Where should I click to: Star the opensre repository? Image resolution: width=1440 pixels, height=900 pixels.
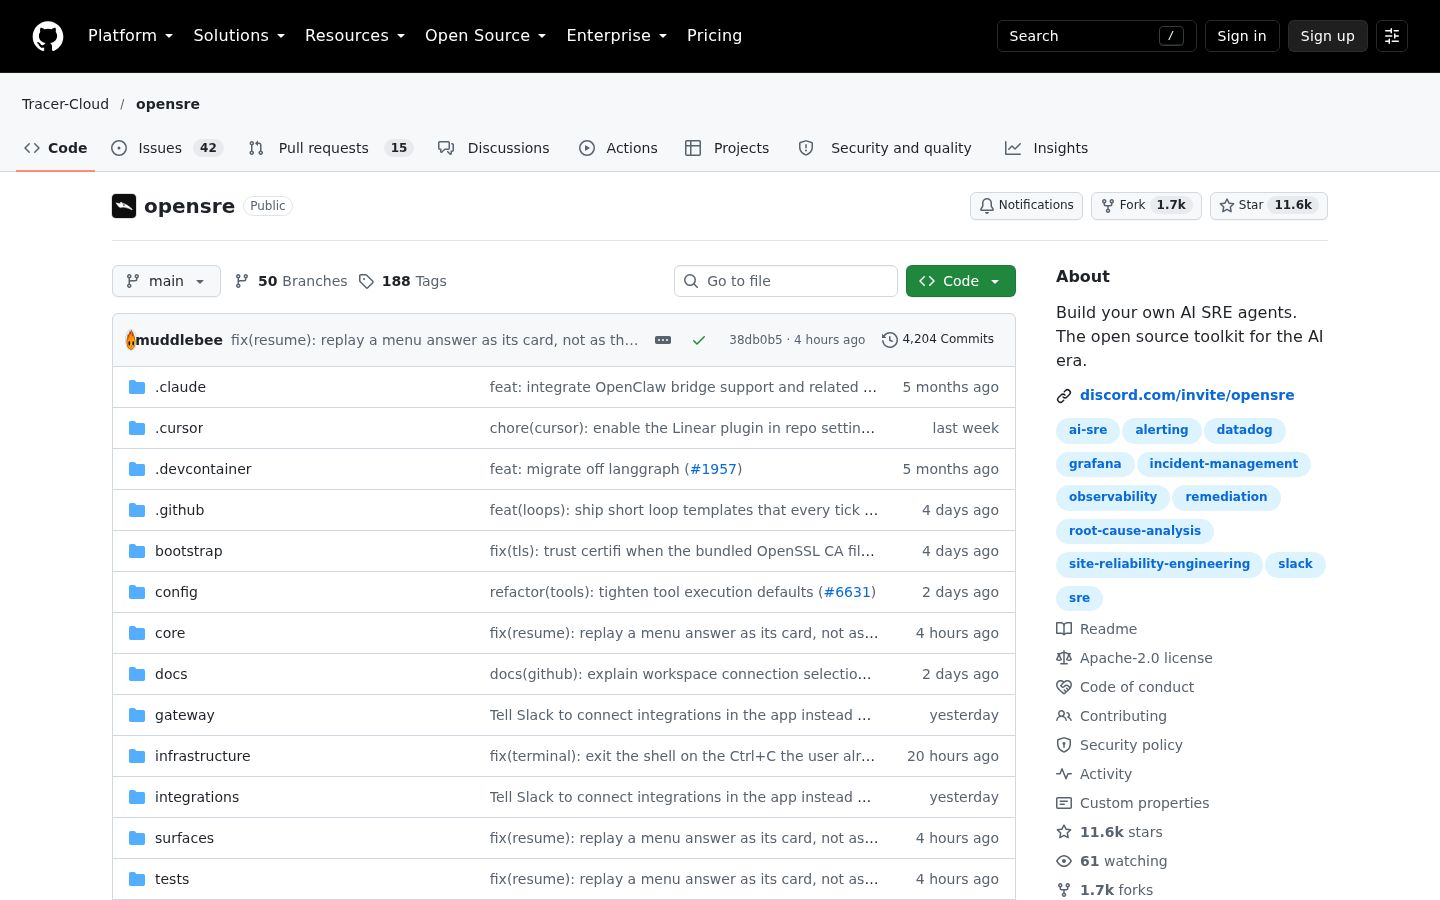click(1269, 206)
